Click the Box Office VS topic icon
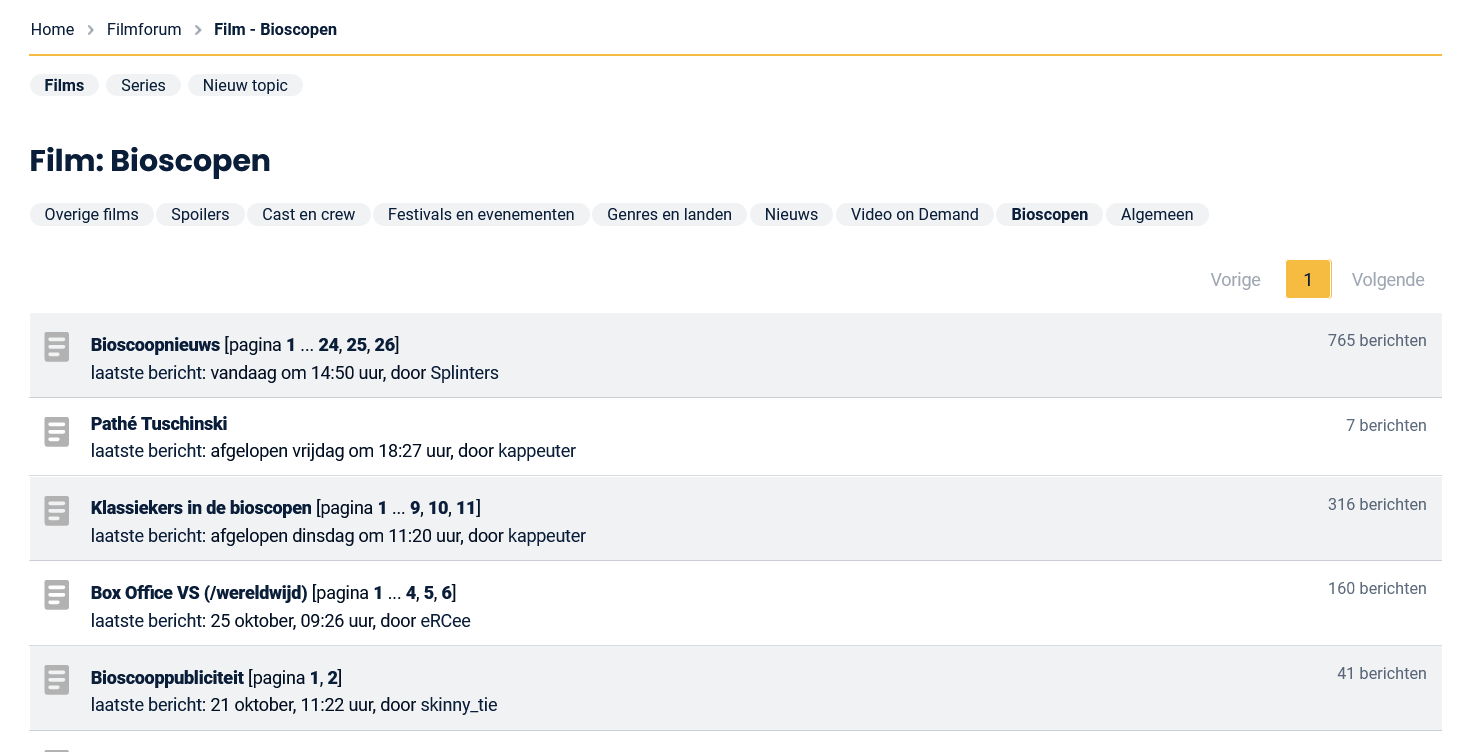 click(x=57, y=595)
